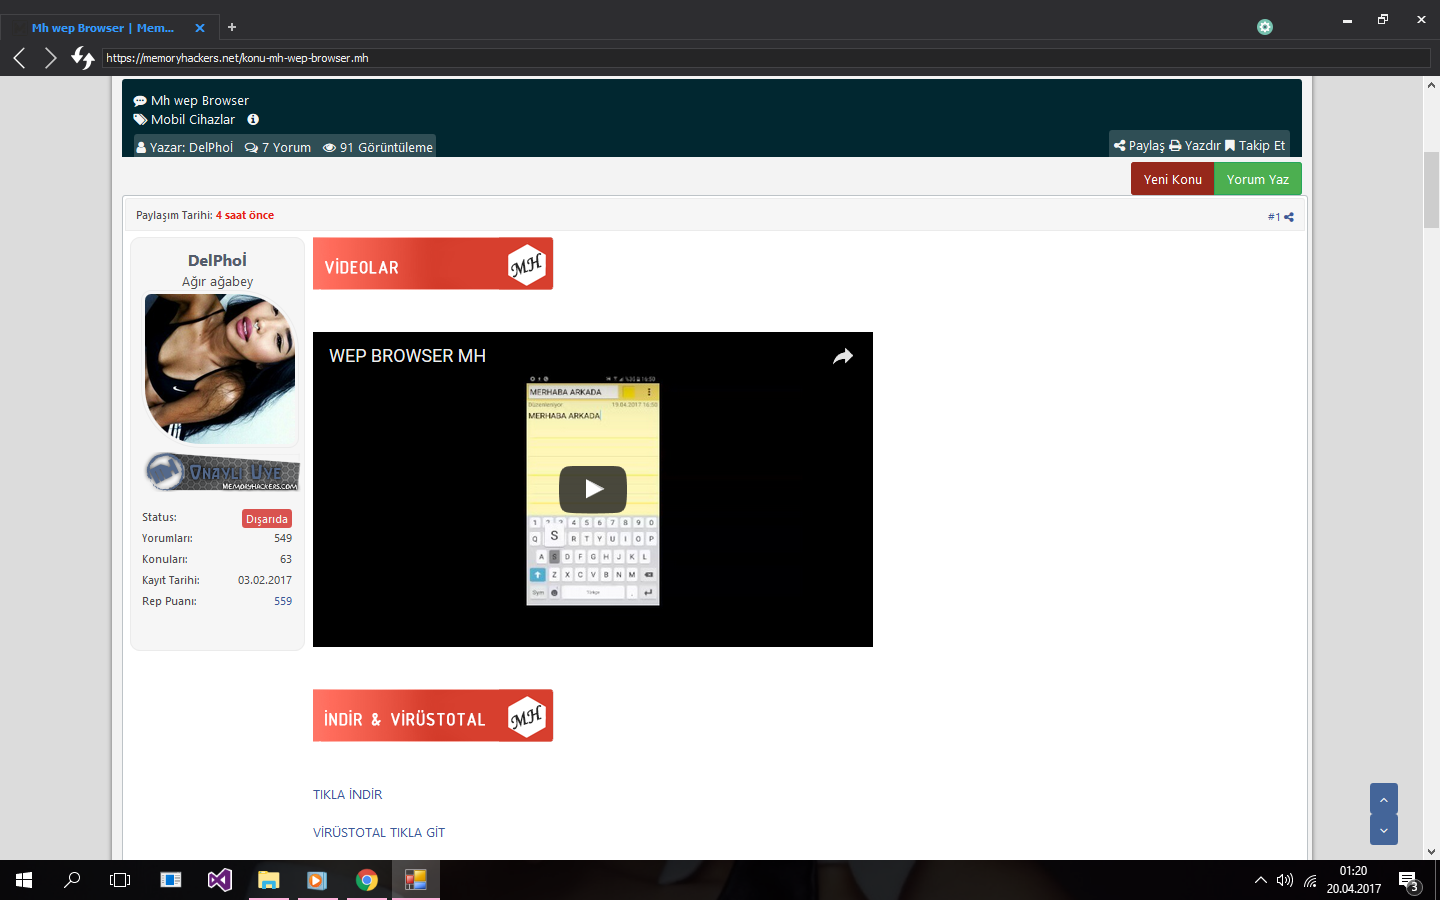
Task: Close the Mh wep Browser tab
Action: click(199, 28)
